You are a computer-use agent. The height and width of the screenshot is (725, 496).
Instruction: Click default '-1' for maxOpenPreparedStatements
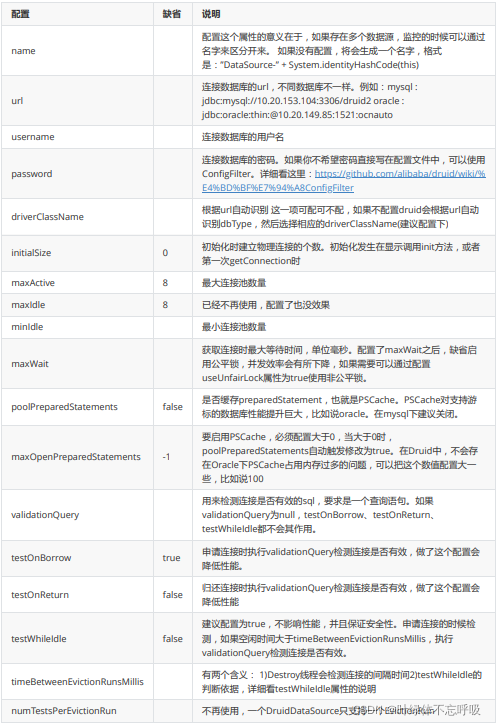pos(166,457)
